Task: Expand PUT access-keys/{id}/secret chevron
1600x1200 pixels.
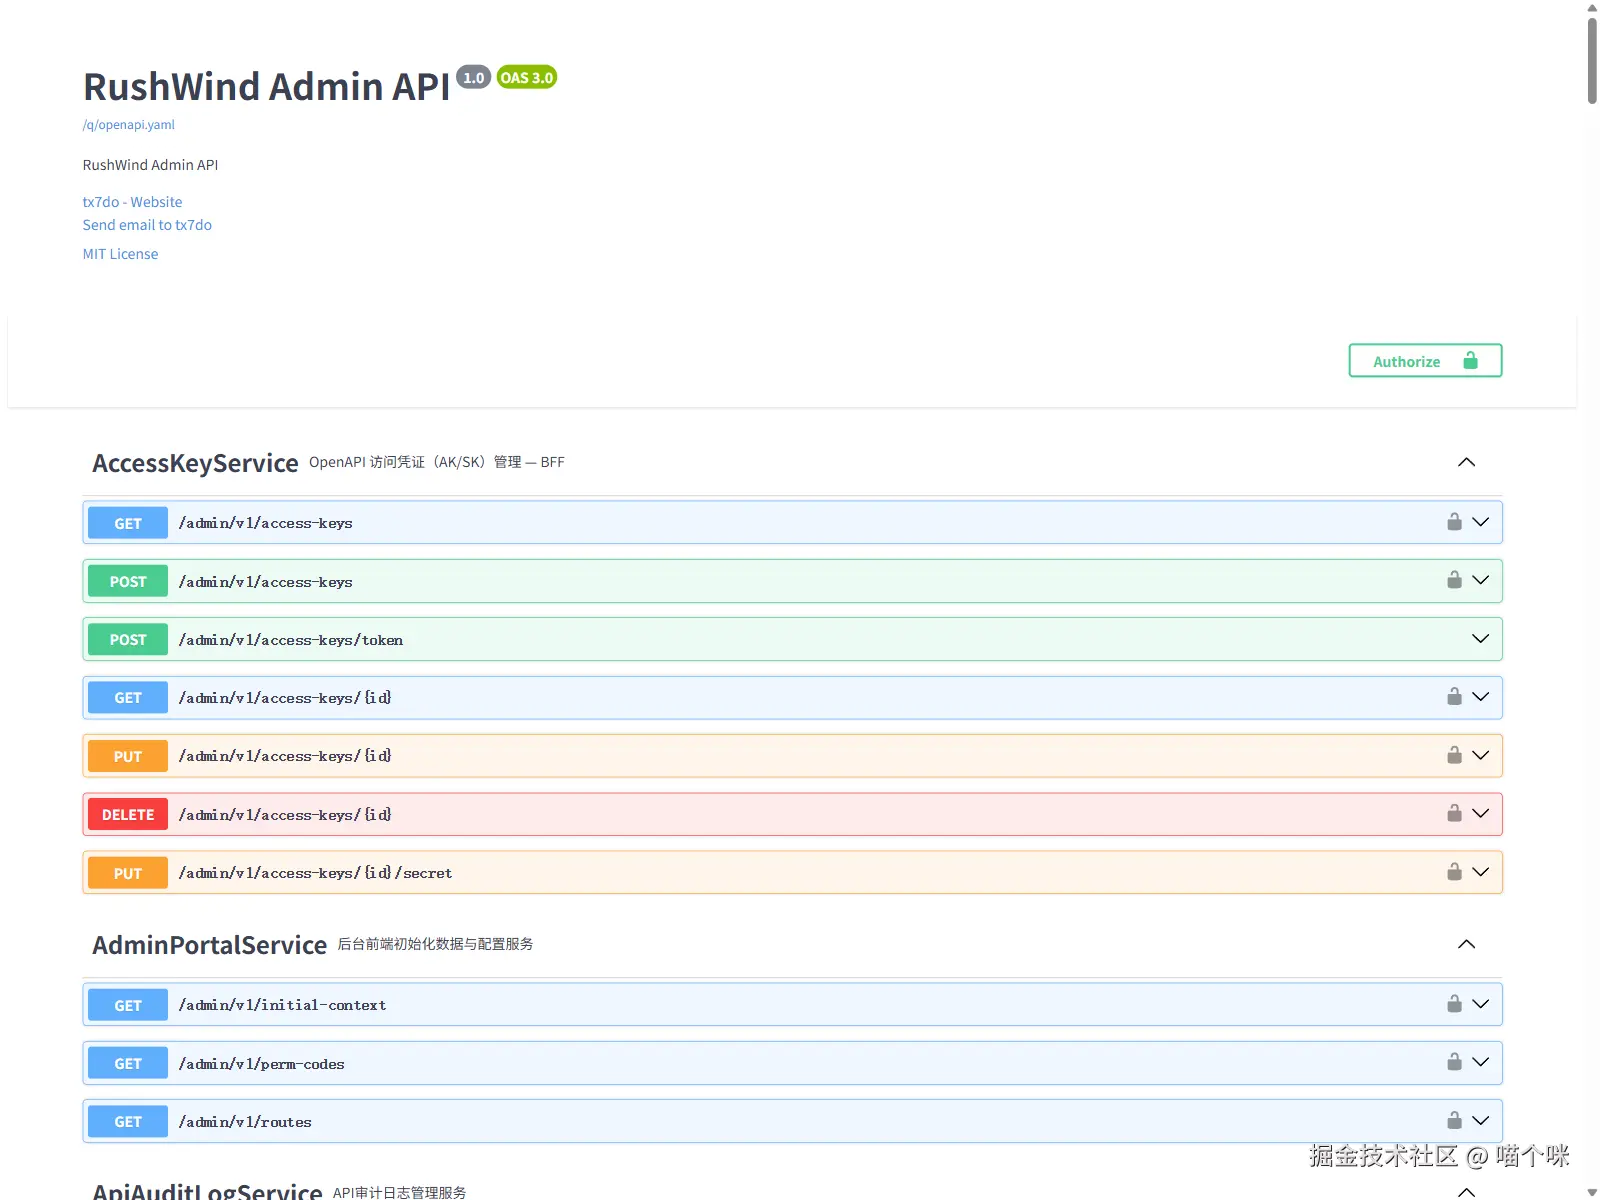Action: [1481, 872]
